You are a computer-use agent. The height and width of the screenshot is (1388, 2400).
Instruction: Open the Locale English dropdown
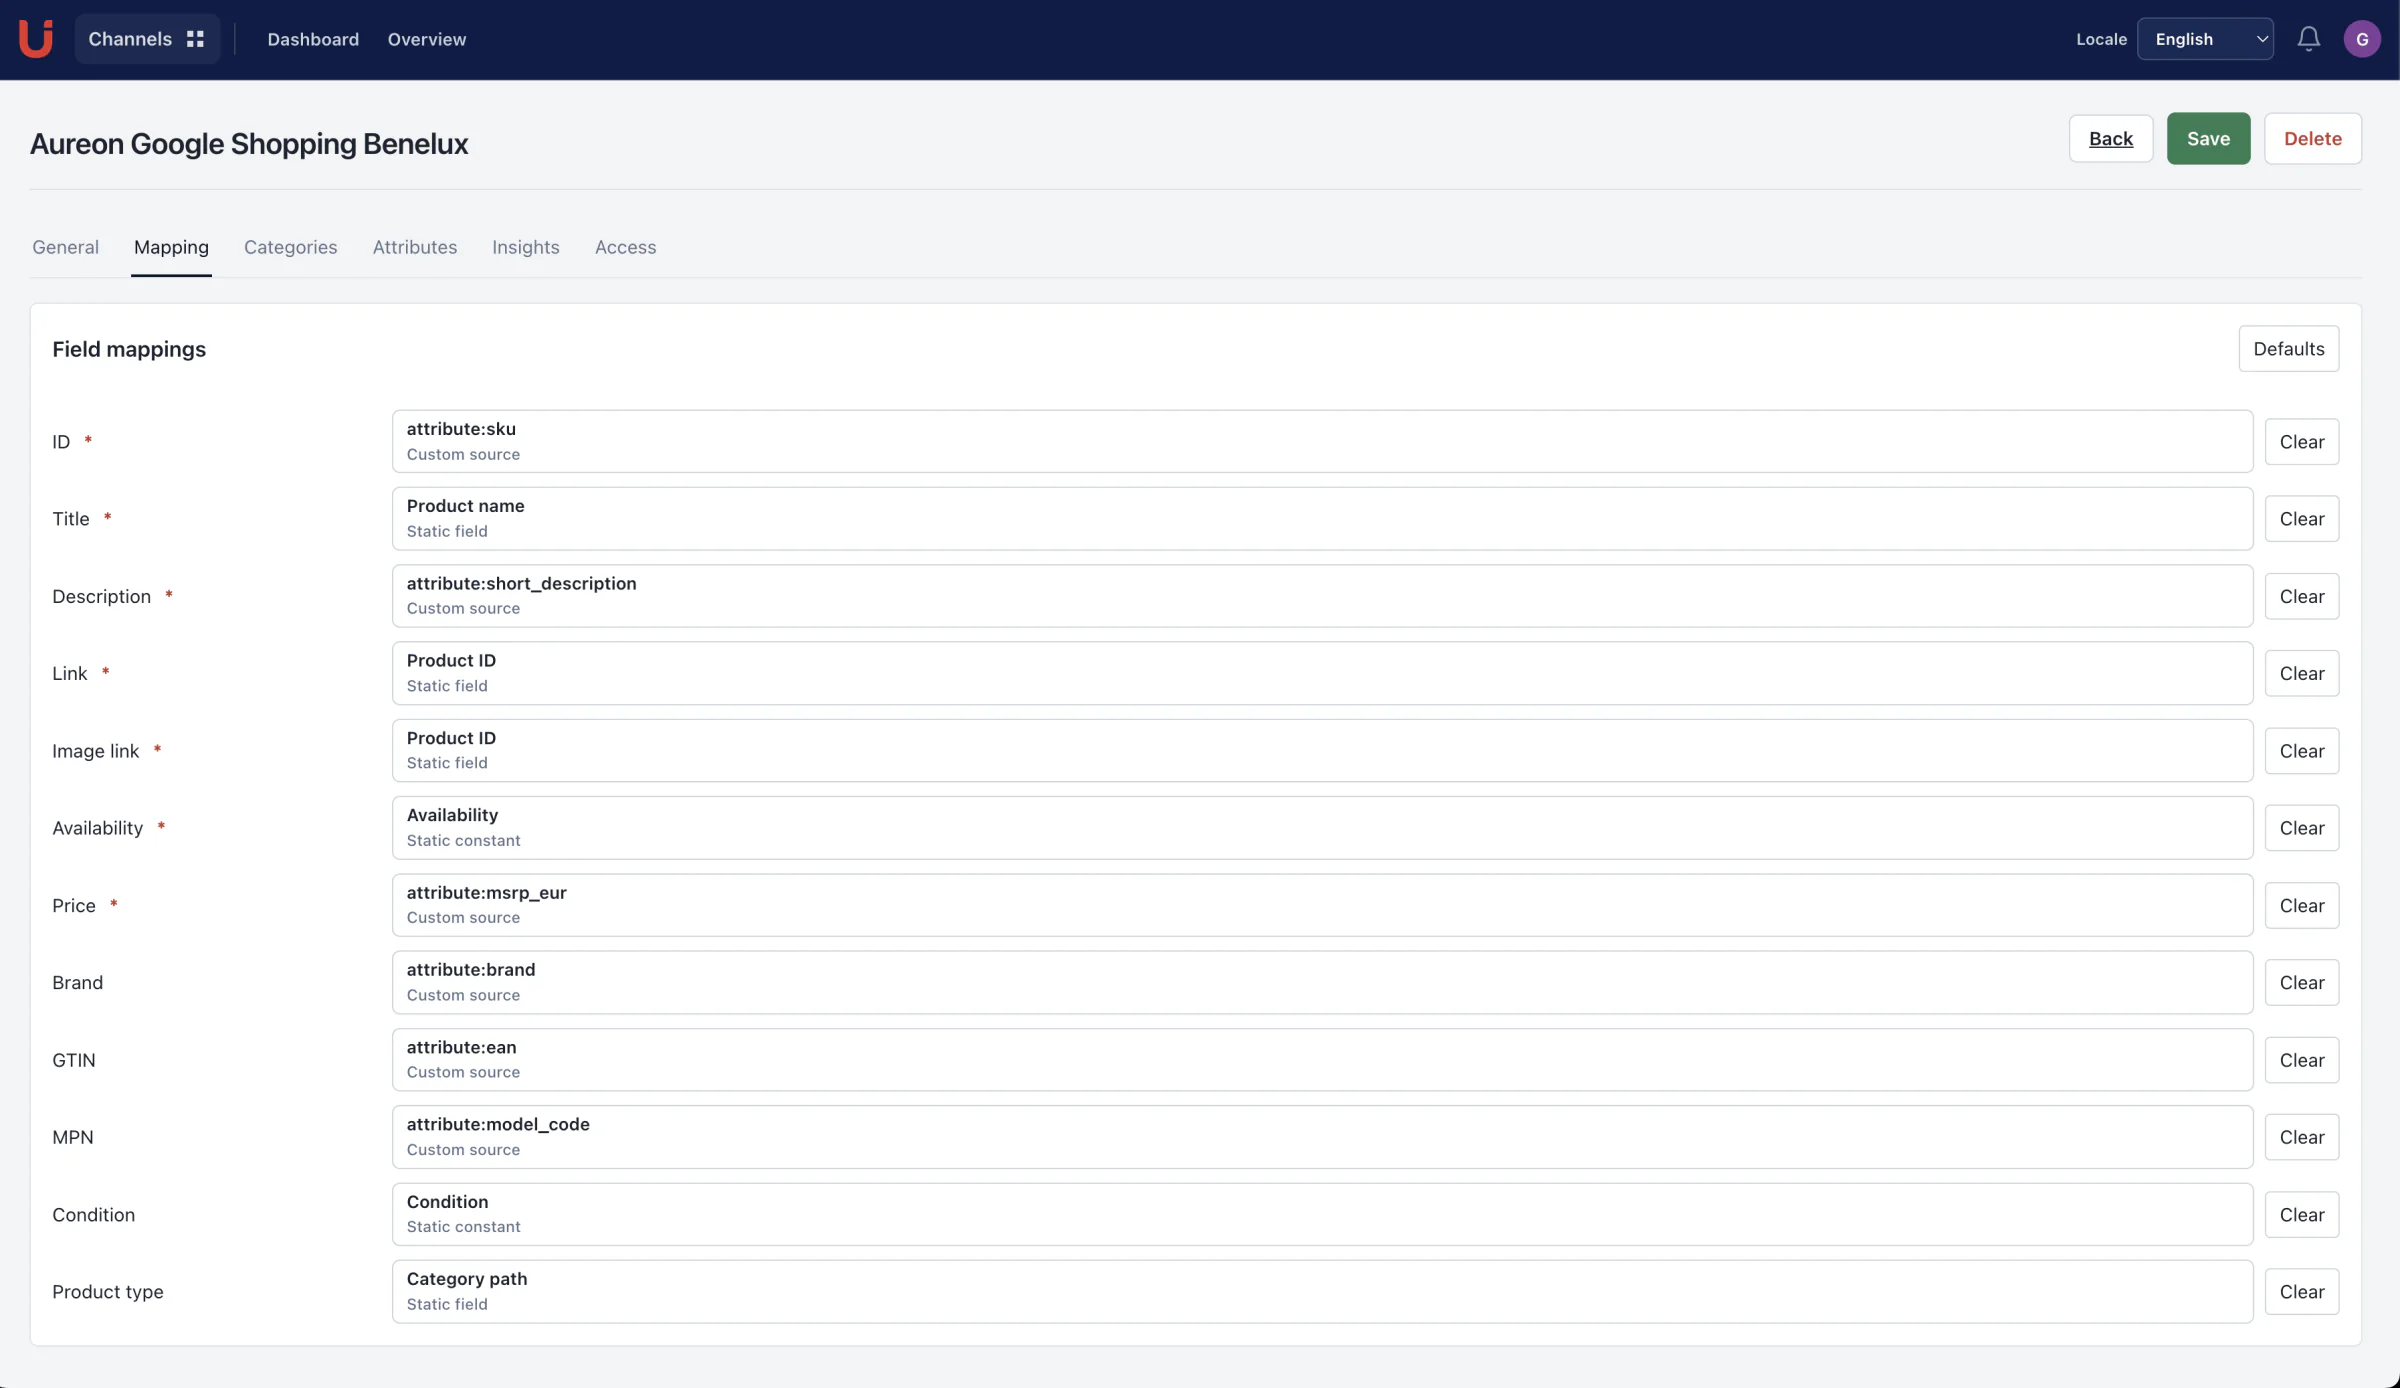tap(2205, 39)
